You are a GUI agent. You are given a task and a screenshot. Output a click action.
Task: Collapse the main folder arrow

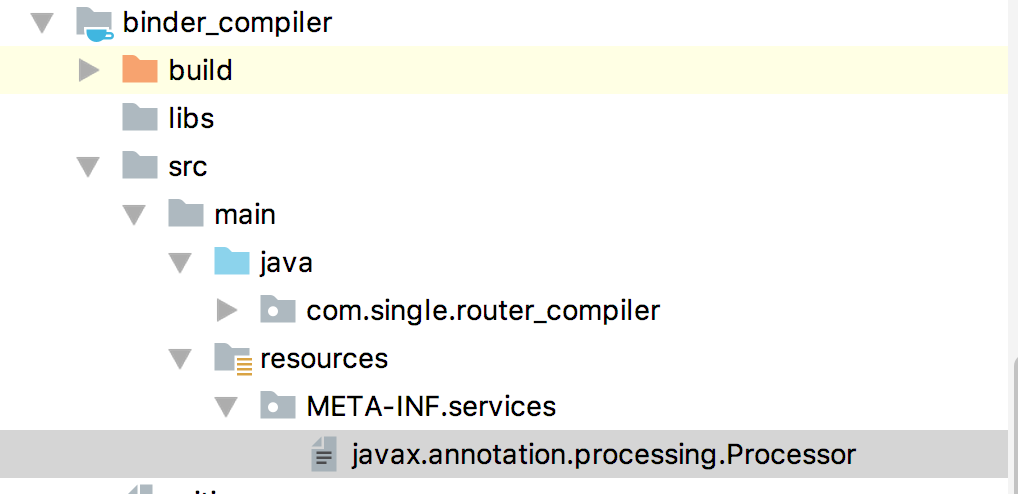point(135,214)
